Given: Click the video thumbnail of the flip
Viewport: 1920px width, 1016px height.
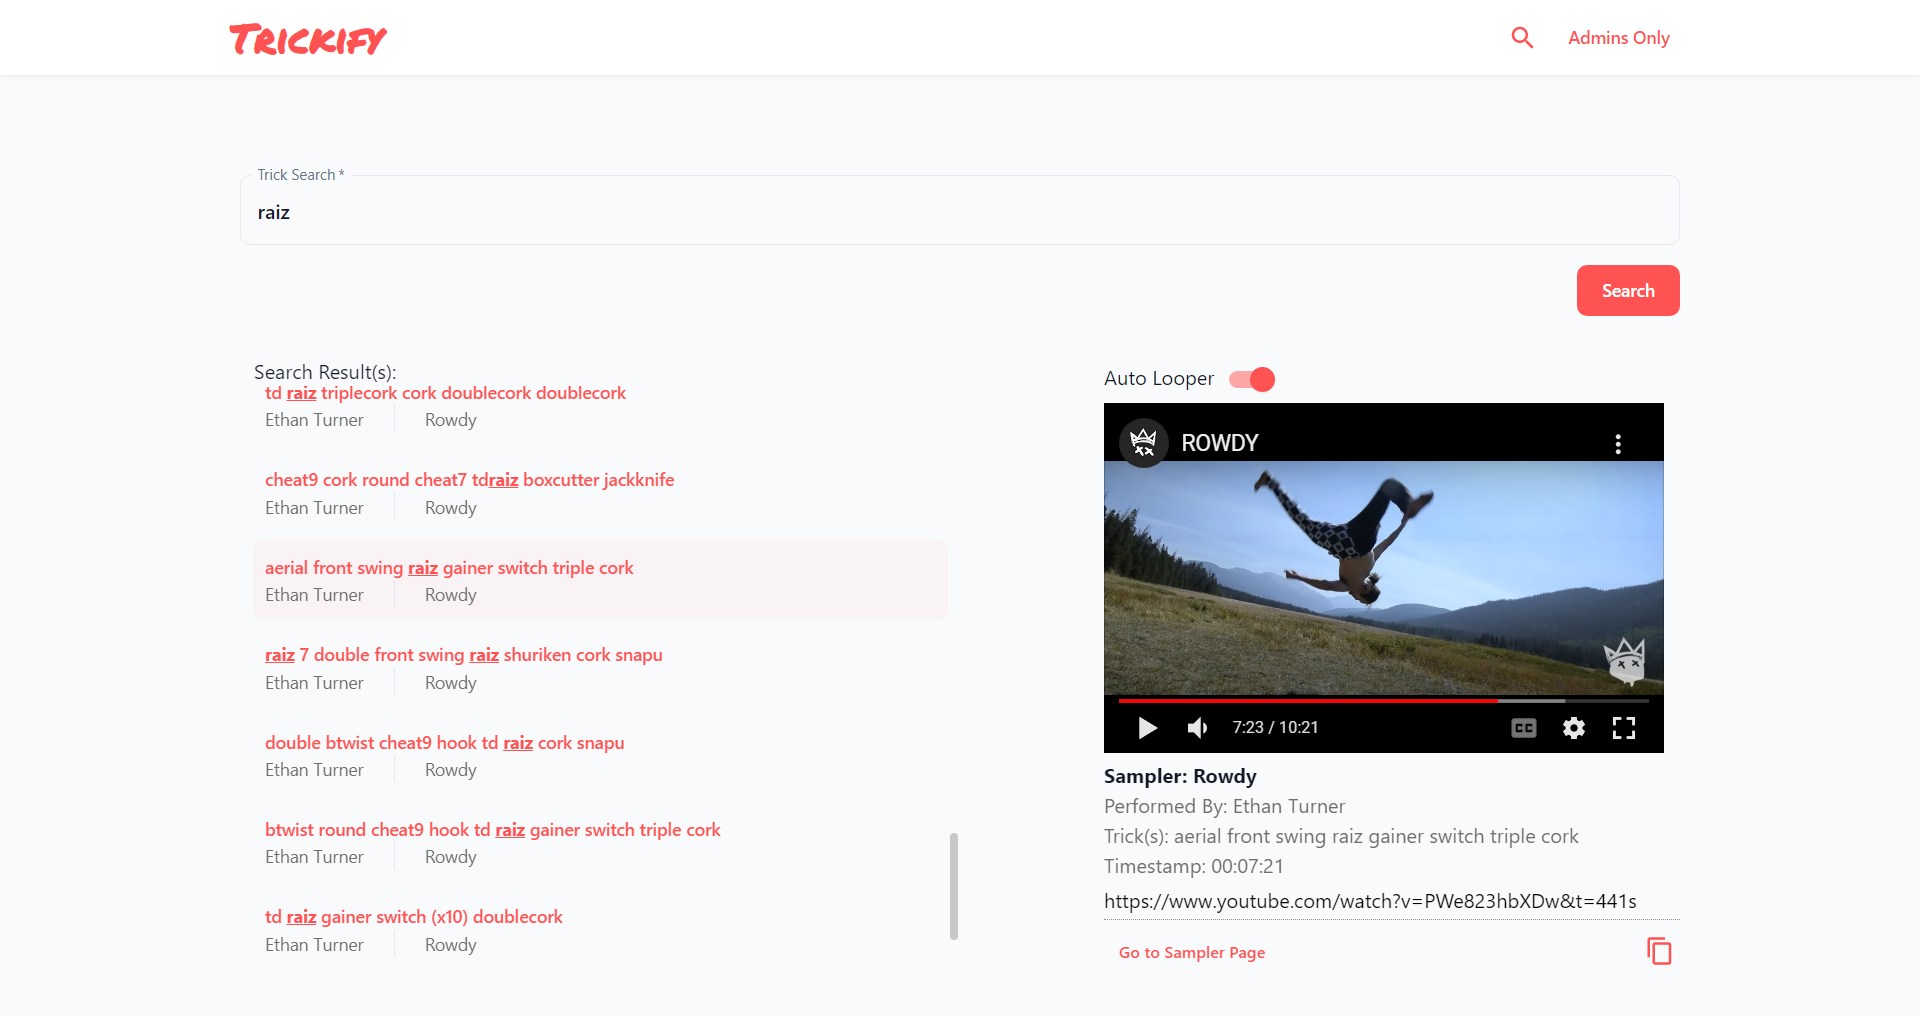Looking at the screenshot, I should (x=1383, y=577).
